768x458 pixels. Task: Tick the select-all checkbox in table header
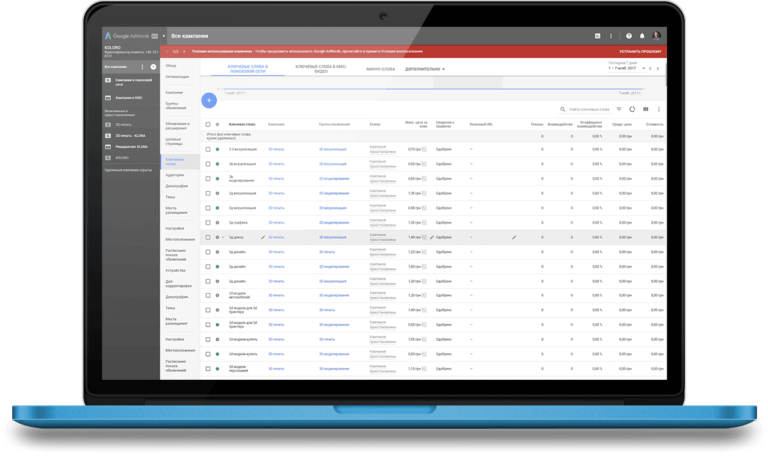(208, 124)
